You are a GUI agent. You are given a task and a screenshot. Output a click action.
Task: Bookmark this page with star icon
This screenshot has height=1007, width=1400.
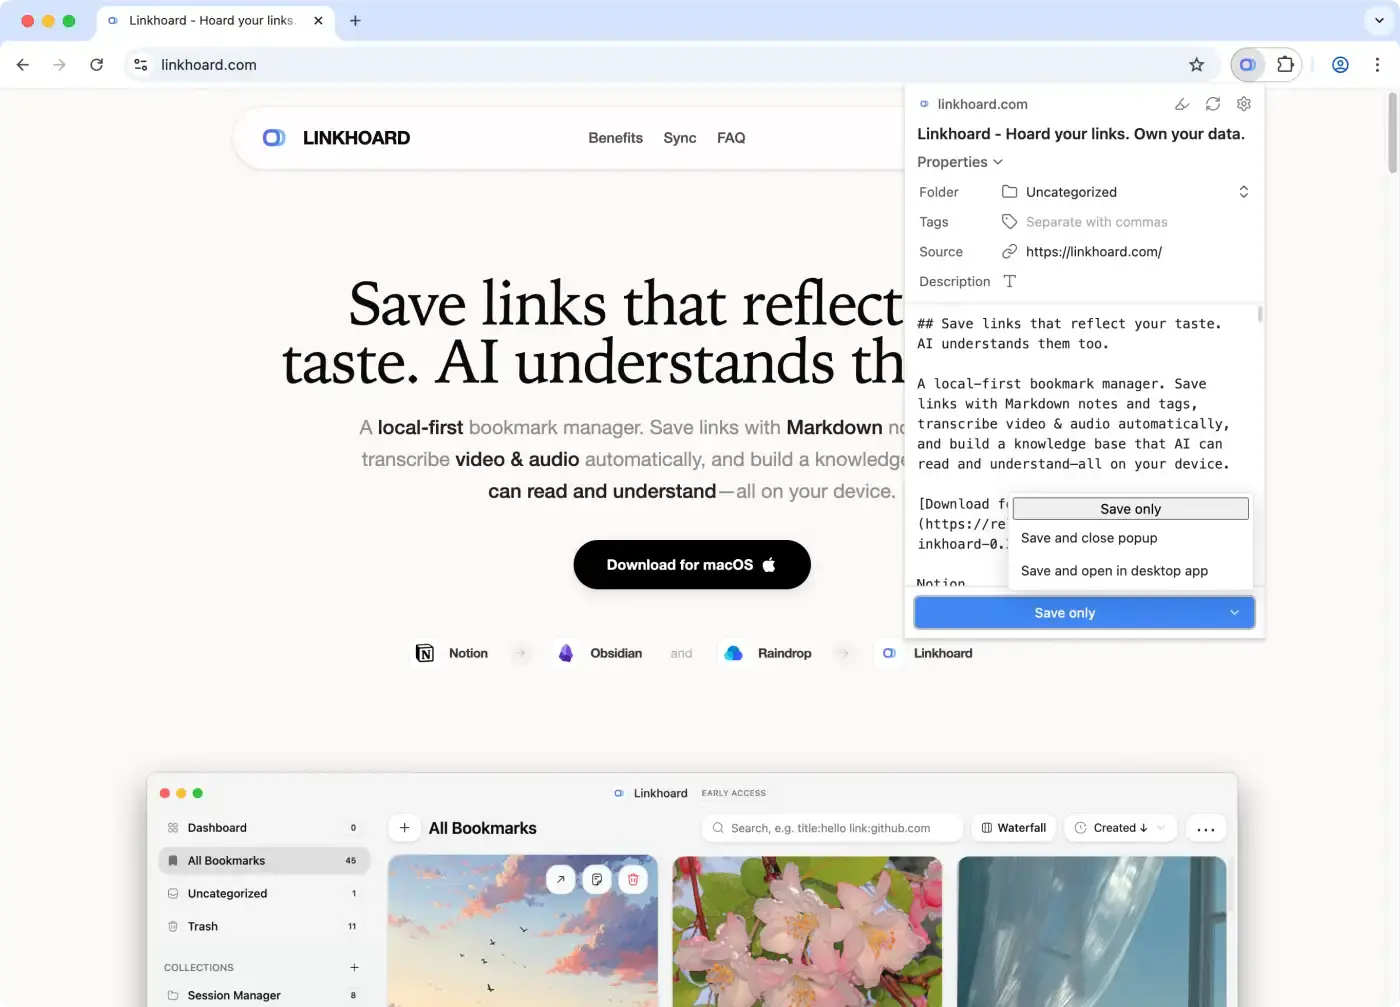[1196, 65]
